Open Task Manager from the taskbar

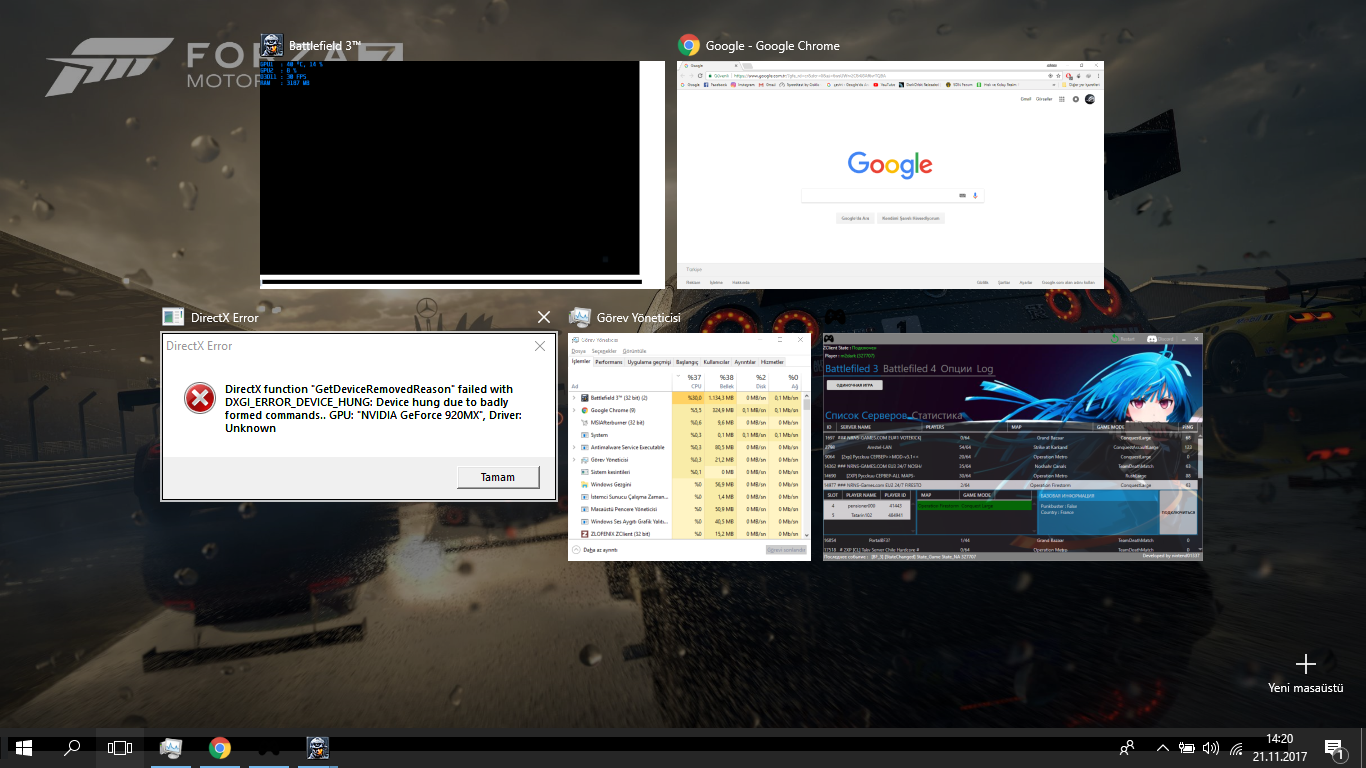(170, 747)
